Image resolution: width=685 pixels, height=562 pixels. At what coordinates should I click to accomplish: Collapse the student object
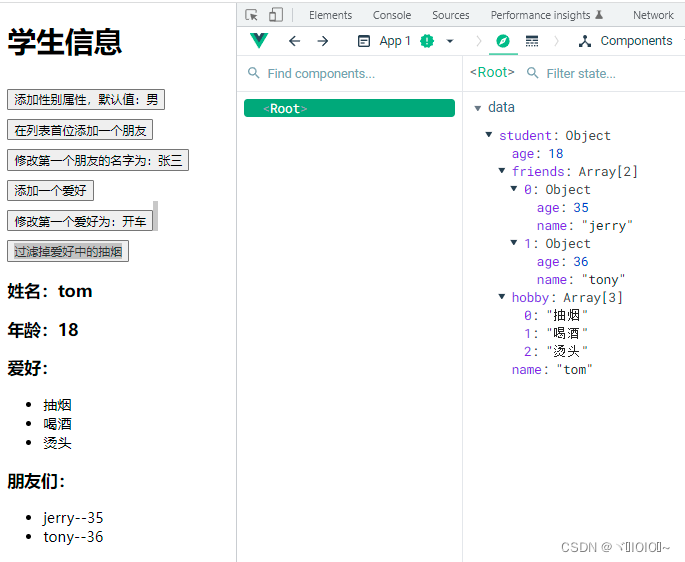click(x=489, y=135)
